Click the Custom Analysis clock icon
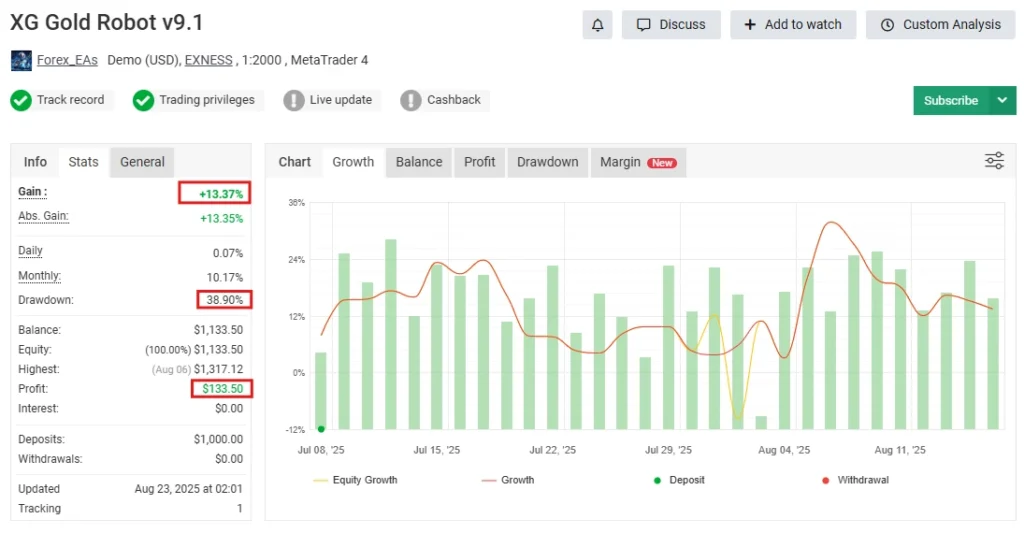Viewport: 1024px width, 533px height. coord(887,25)
